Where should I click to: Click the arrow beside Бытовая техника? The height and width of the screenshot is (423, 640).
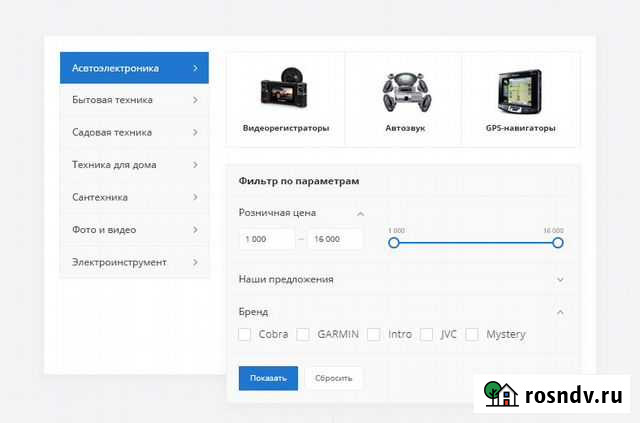tap(195, 100)
